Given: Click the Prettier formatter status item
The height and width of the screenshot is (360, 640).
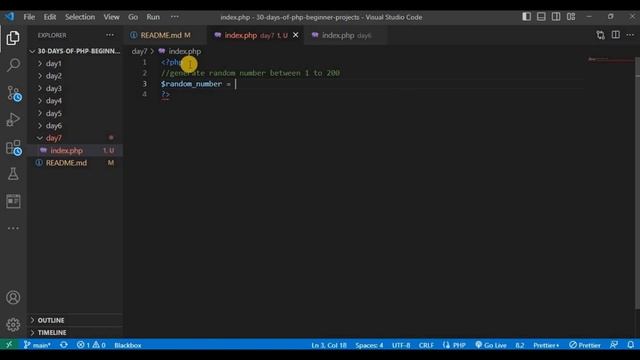Looking at the screenshot, I should (x=585, y=345).
